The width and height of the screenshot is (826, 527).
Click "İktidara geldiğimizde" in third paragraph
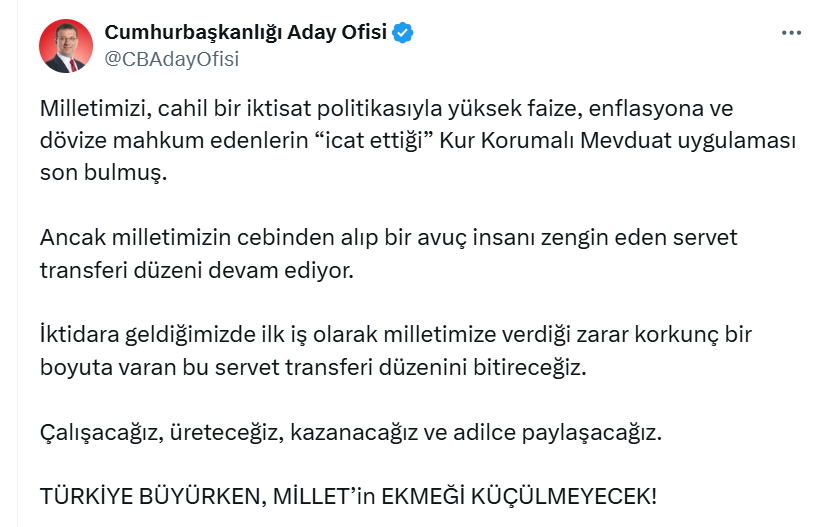[x=146, y=335]
